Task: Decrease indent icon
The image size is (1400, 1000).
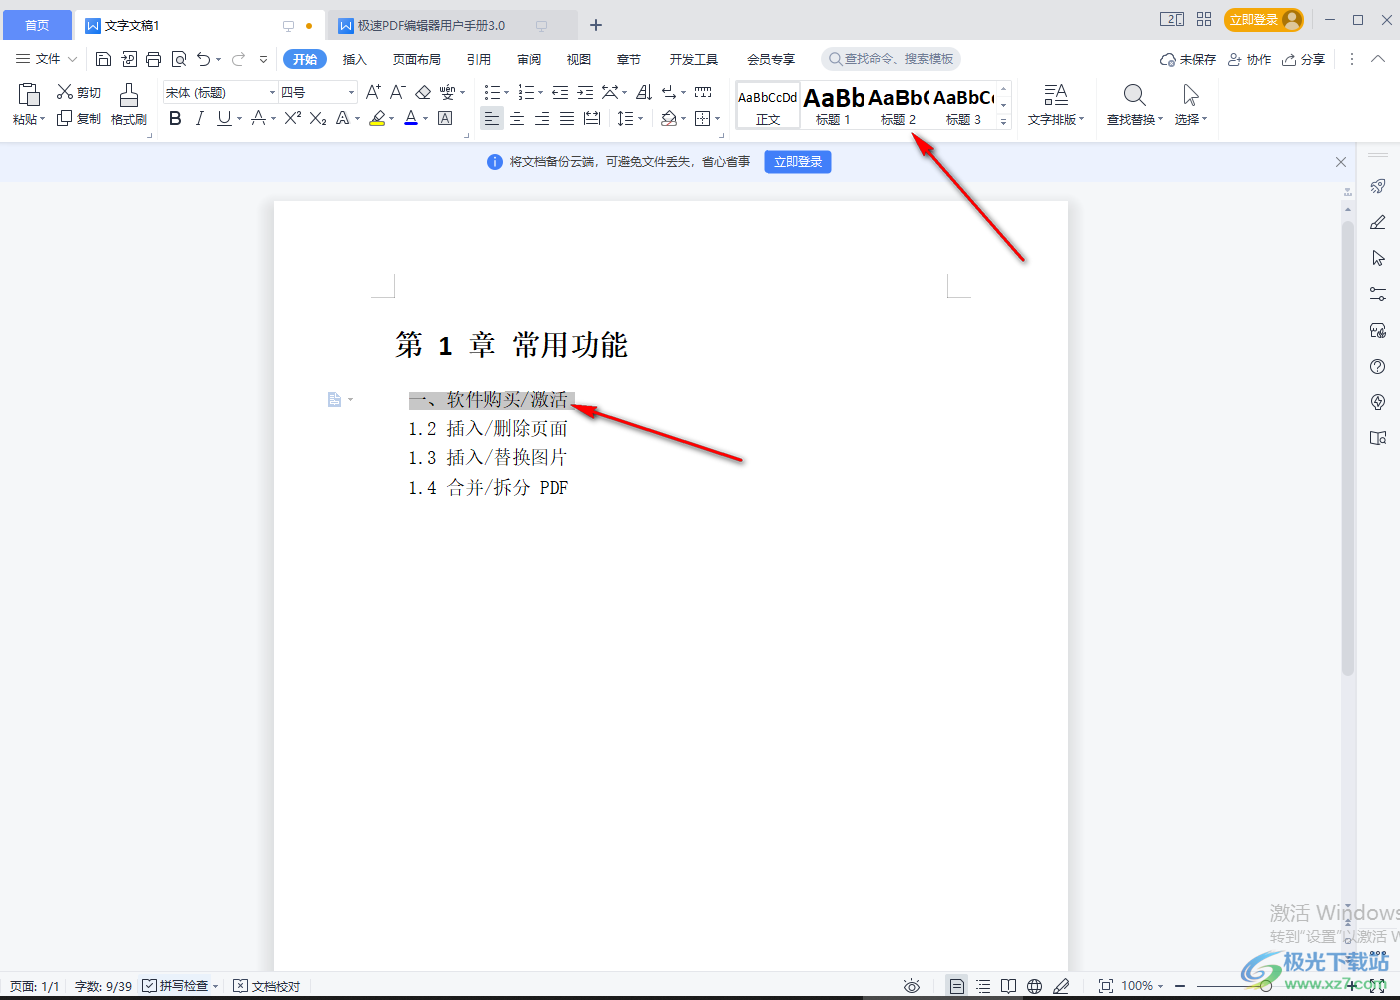Action: [x=560, y=92]
